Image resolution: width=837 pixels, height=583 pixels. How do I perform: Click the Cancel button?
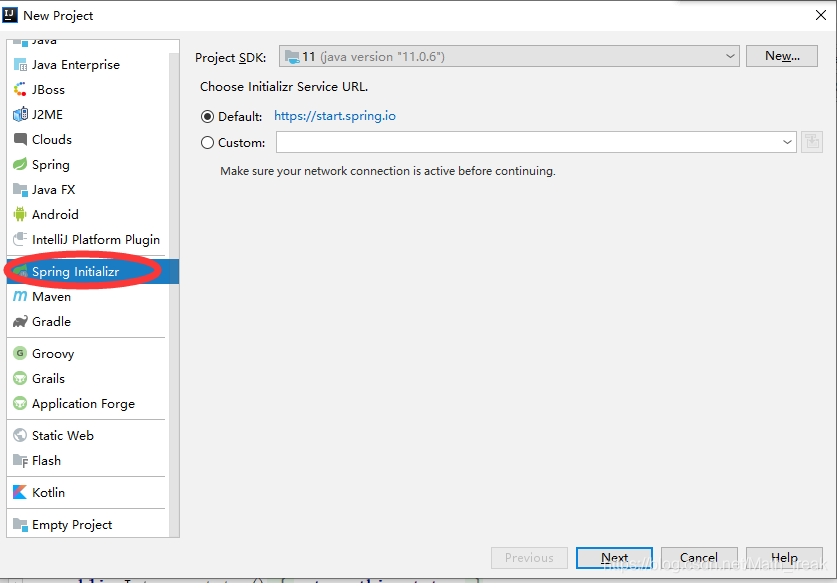[699, 558]
